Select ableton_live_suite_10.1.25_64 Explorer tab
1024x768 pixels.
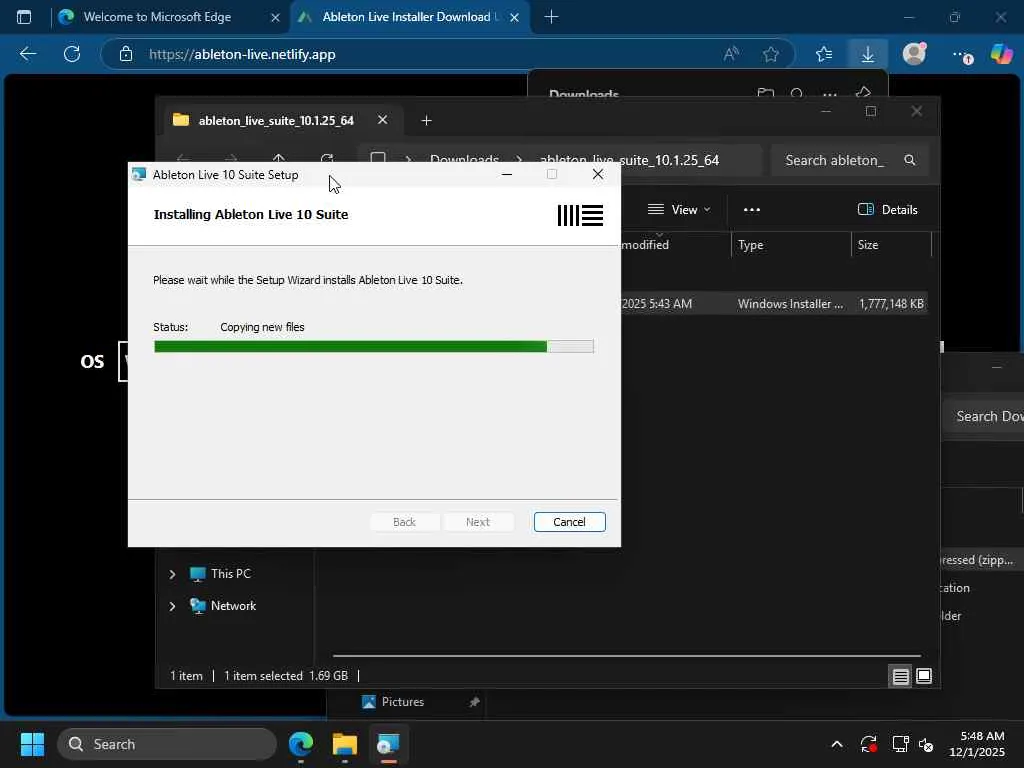(x=276, y=120)
